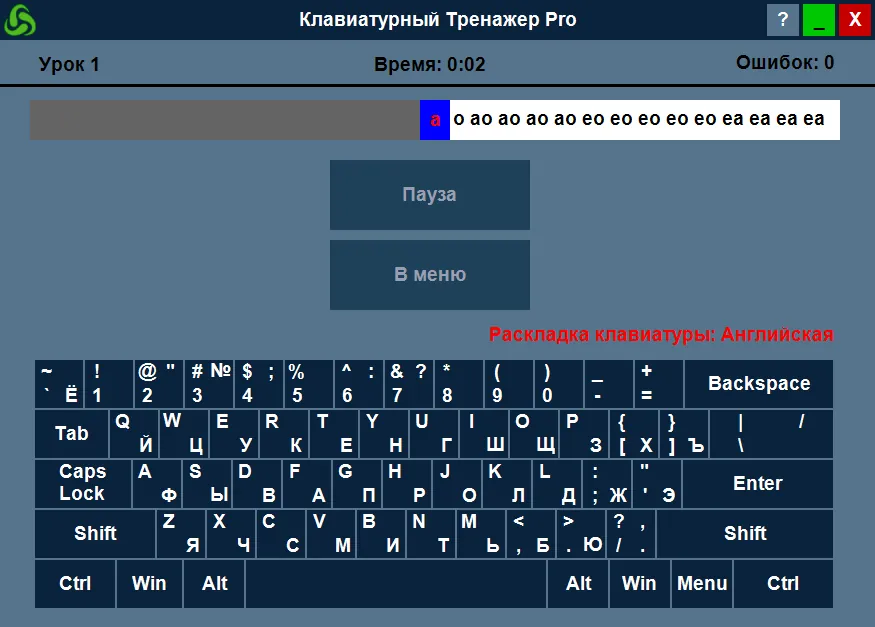This screenshot has height=627, width=875.
Task: Click the T Е key
Action: point(334,433)
